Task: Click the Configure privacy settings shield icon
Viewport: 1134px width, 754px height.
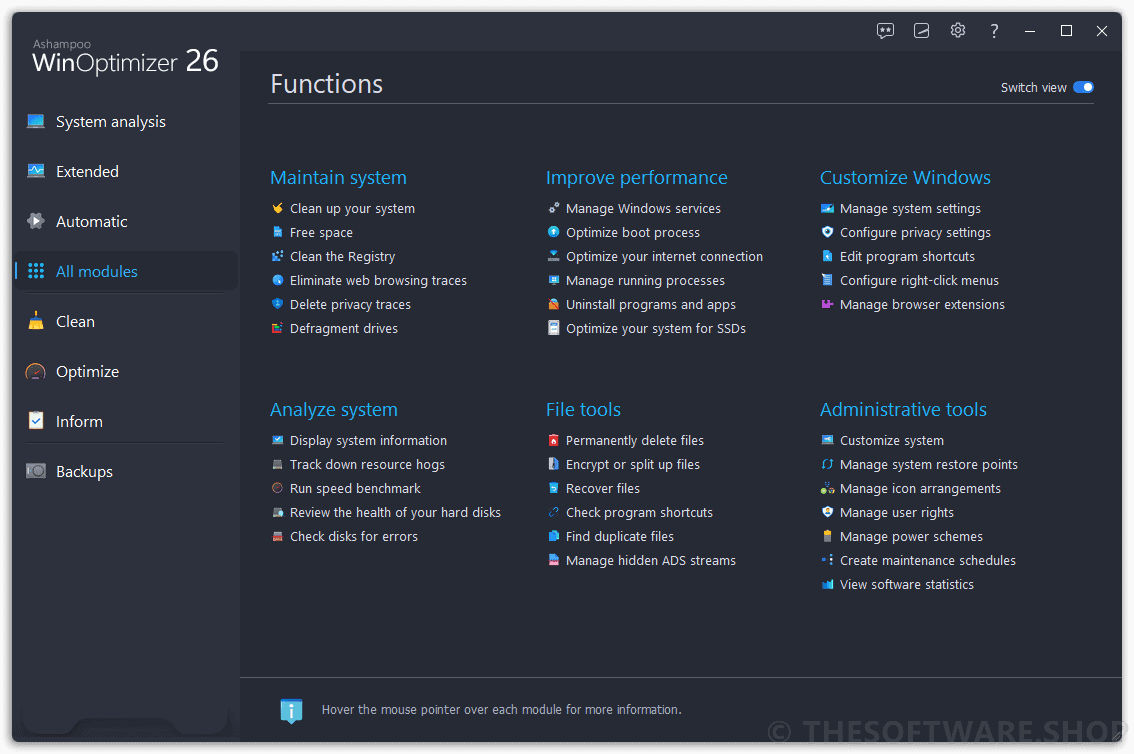Action: pos(827,232)
